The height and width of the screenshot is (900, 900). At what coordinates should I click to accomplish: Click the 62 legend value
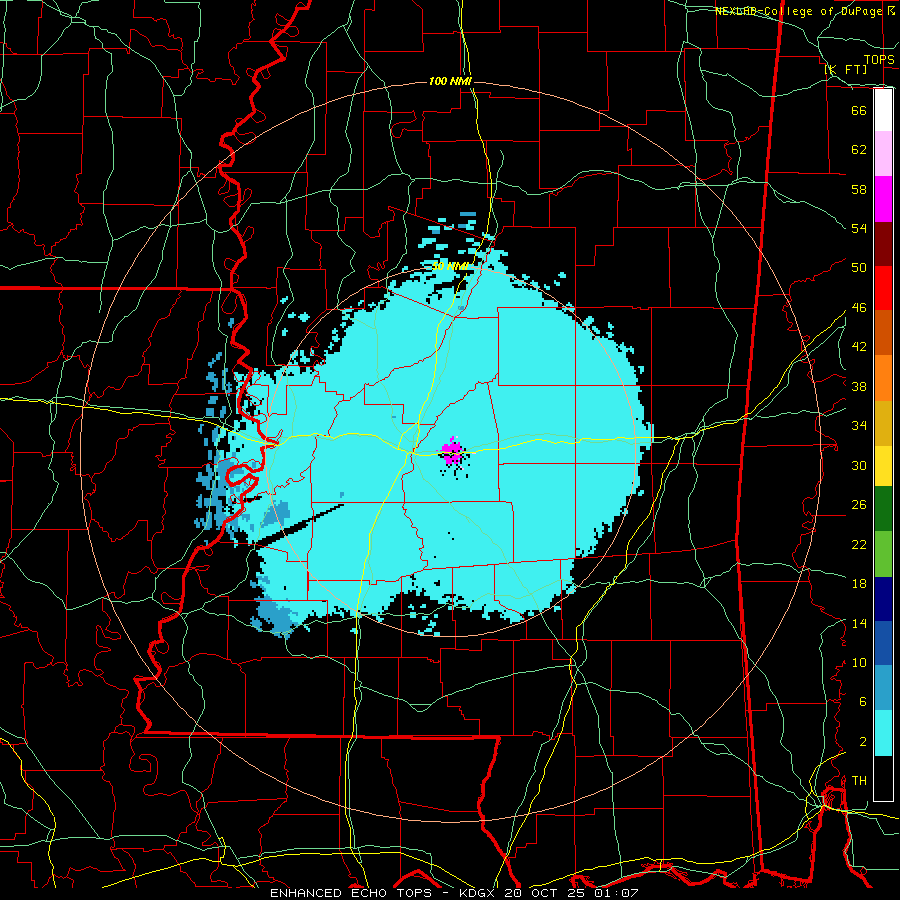[x=859, y=150]
